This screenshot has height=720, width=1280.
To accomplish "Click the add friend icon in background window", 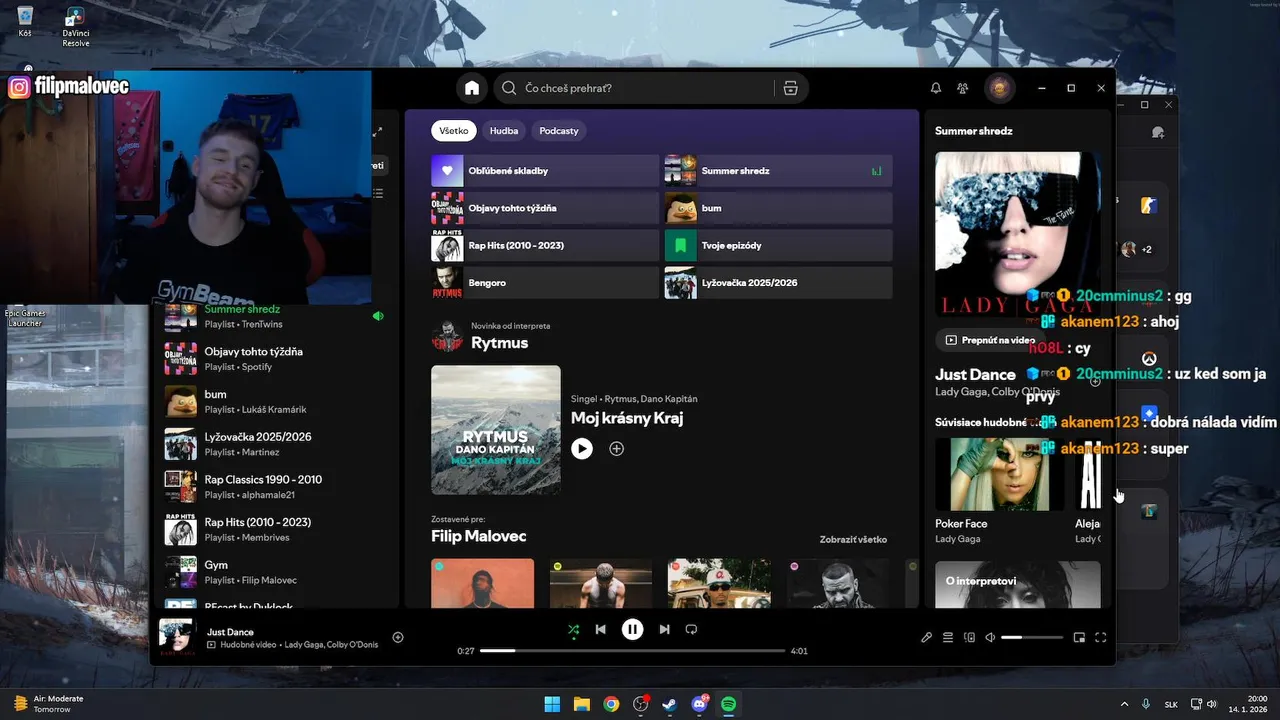I will coord(1159,132).
